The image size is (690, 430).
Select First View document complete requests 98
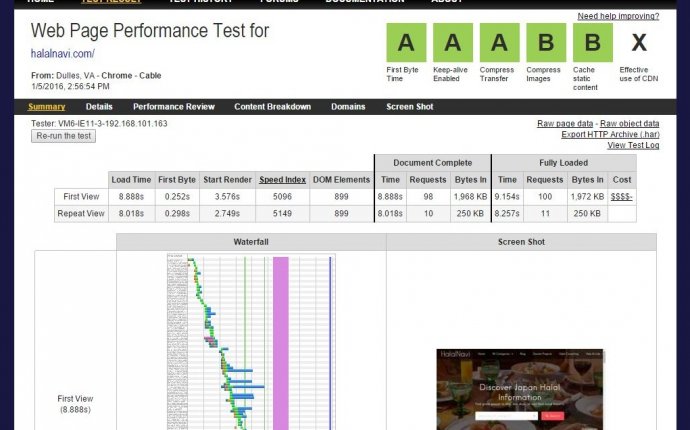click(428, 197)
